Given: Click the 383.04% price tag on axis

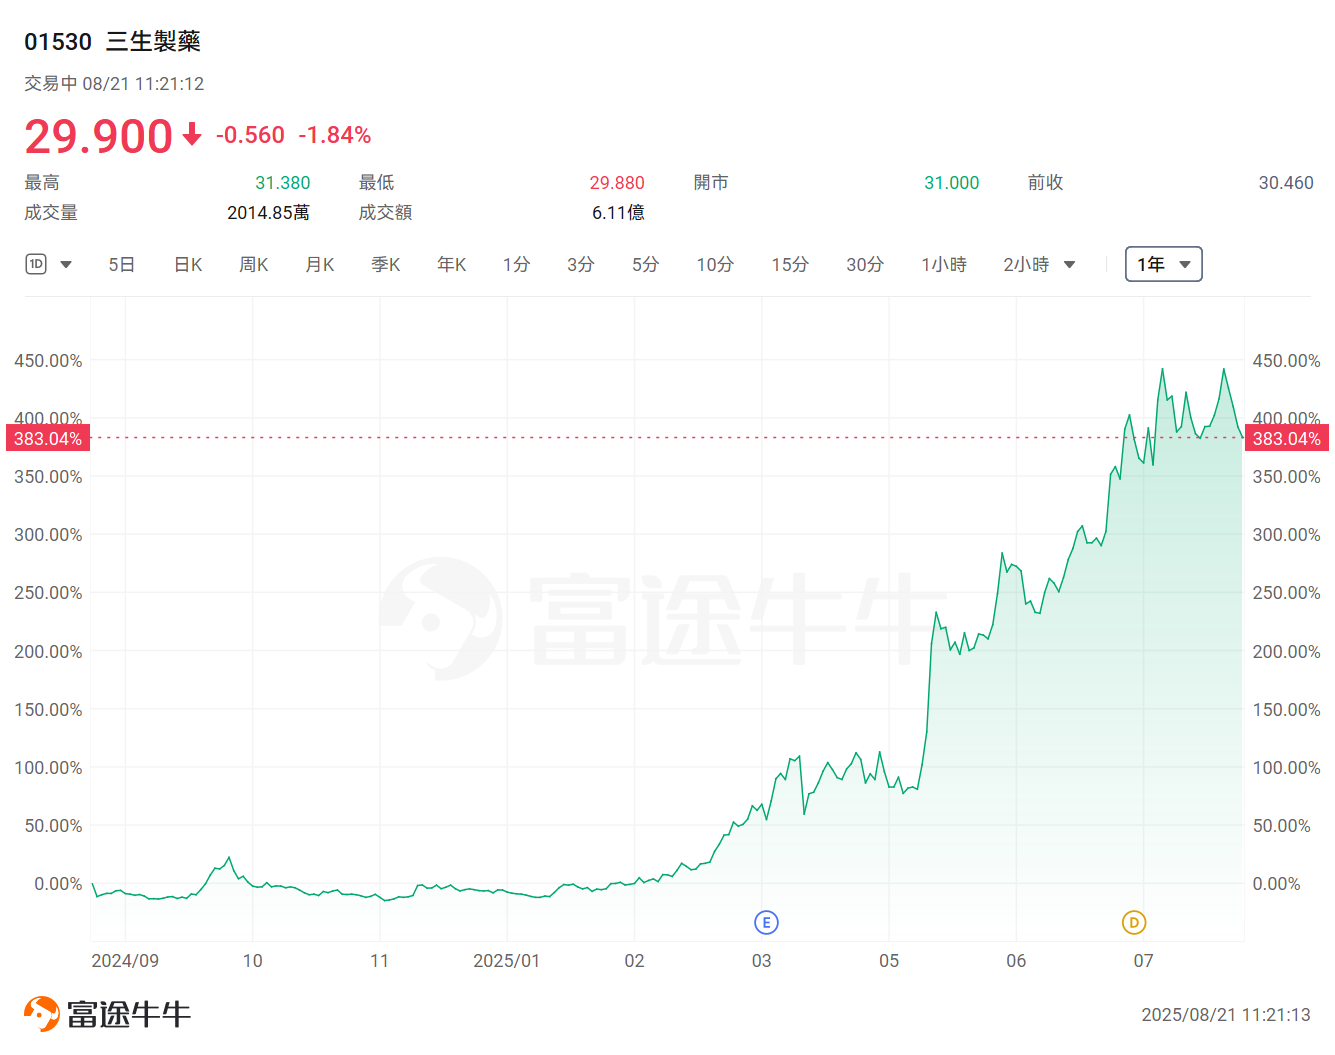Looking at the screenshot, I should point(47,437).
